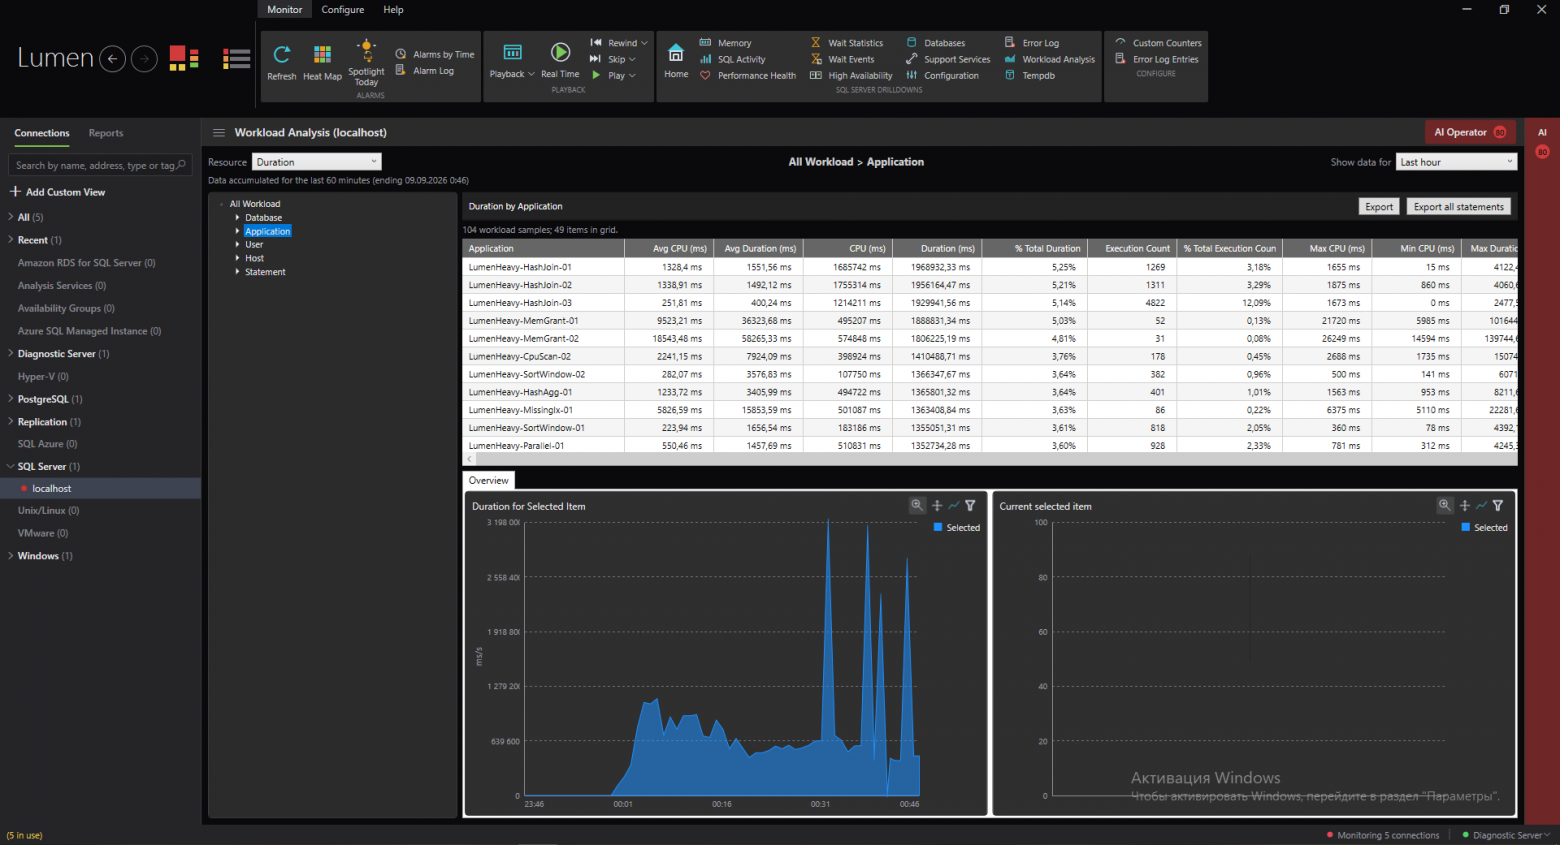The image size is (1560, 845).
Task: Click the forward arrow next to Lumen logo
Action: (x=145, y=59)
